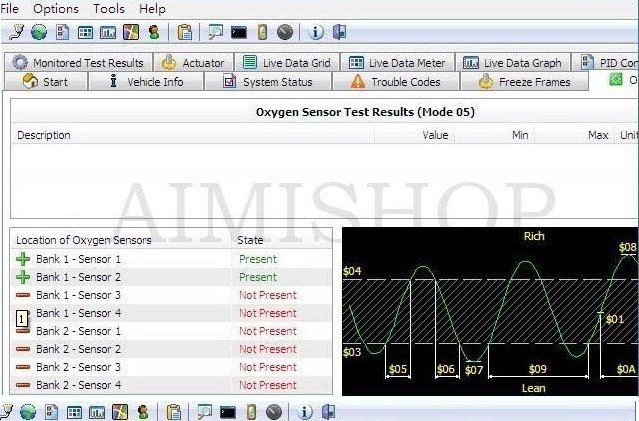639x421 pixels.
Task: Click the green globe icon in the upper toolbar
Action: 39,32
